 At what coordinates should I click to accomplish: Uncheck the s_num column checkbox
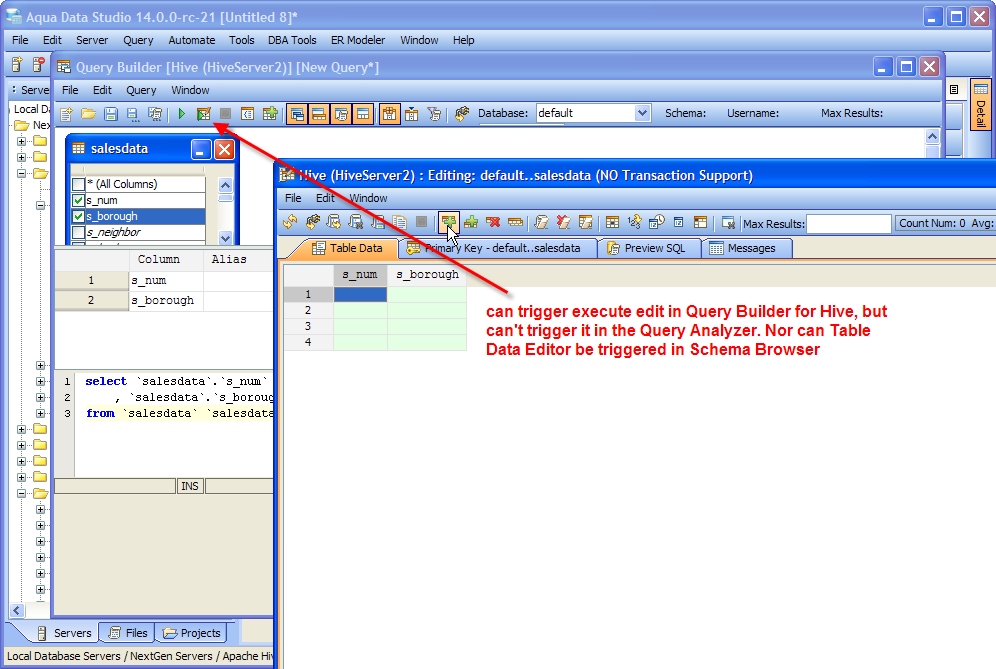79,200
